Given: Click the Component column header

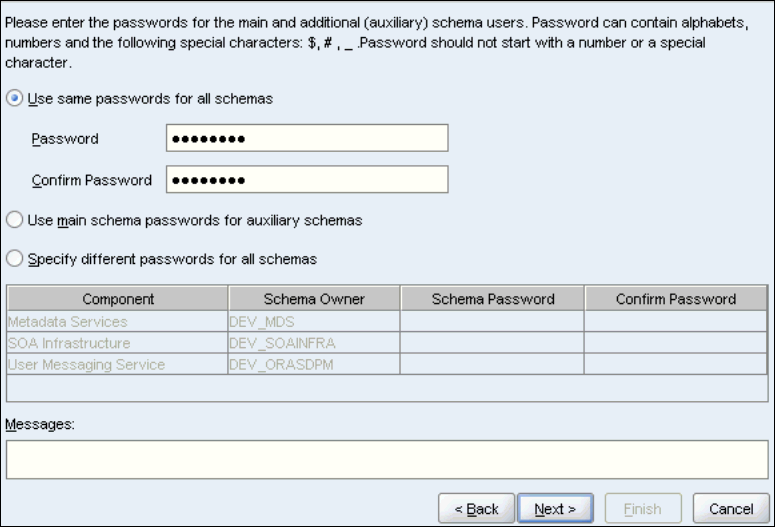Looking at the screenshot, I should (118, 299).
